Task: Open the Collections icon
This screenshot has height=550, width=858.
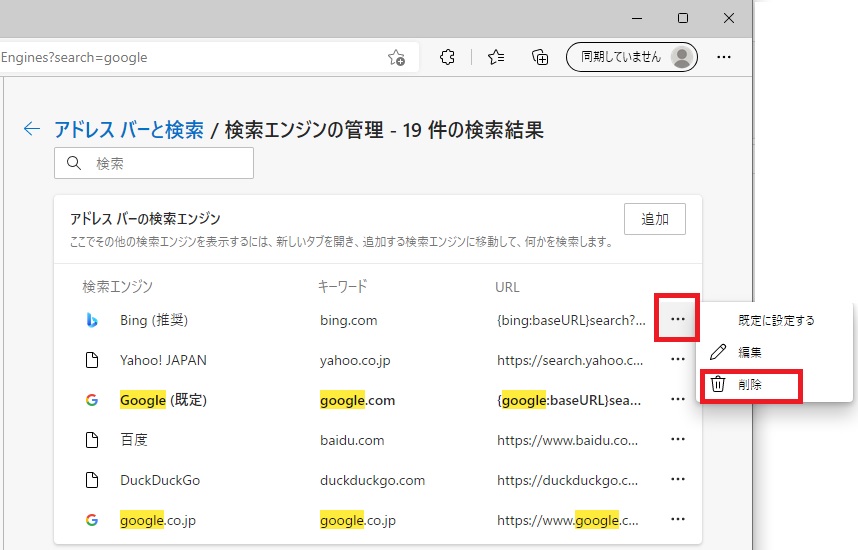Action: click(x=540, y=57)
